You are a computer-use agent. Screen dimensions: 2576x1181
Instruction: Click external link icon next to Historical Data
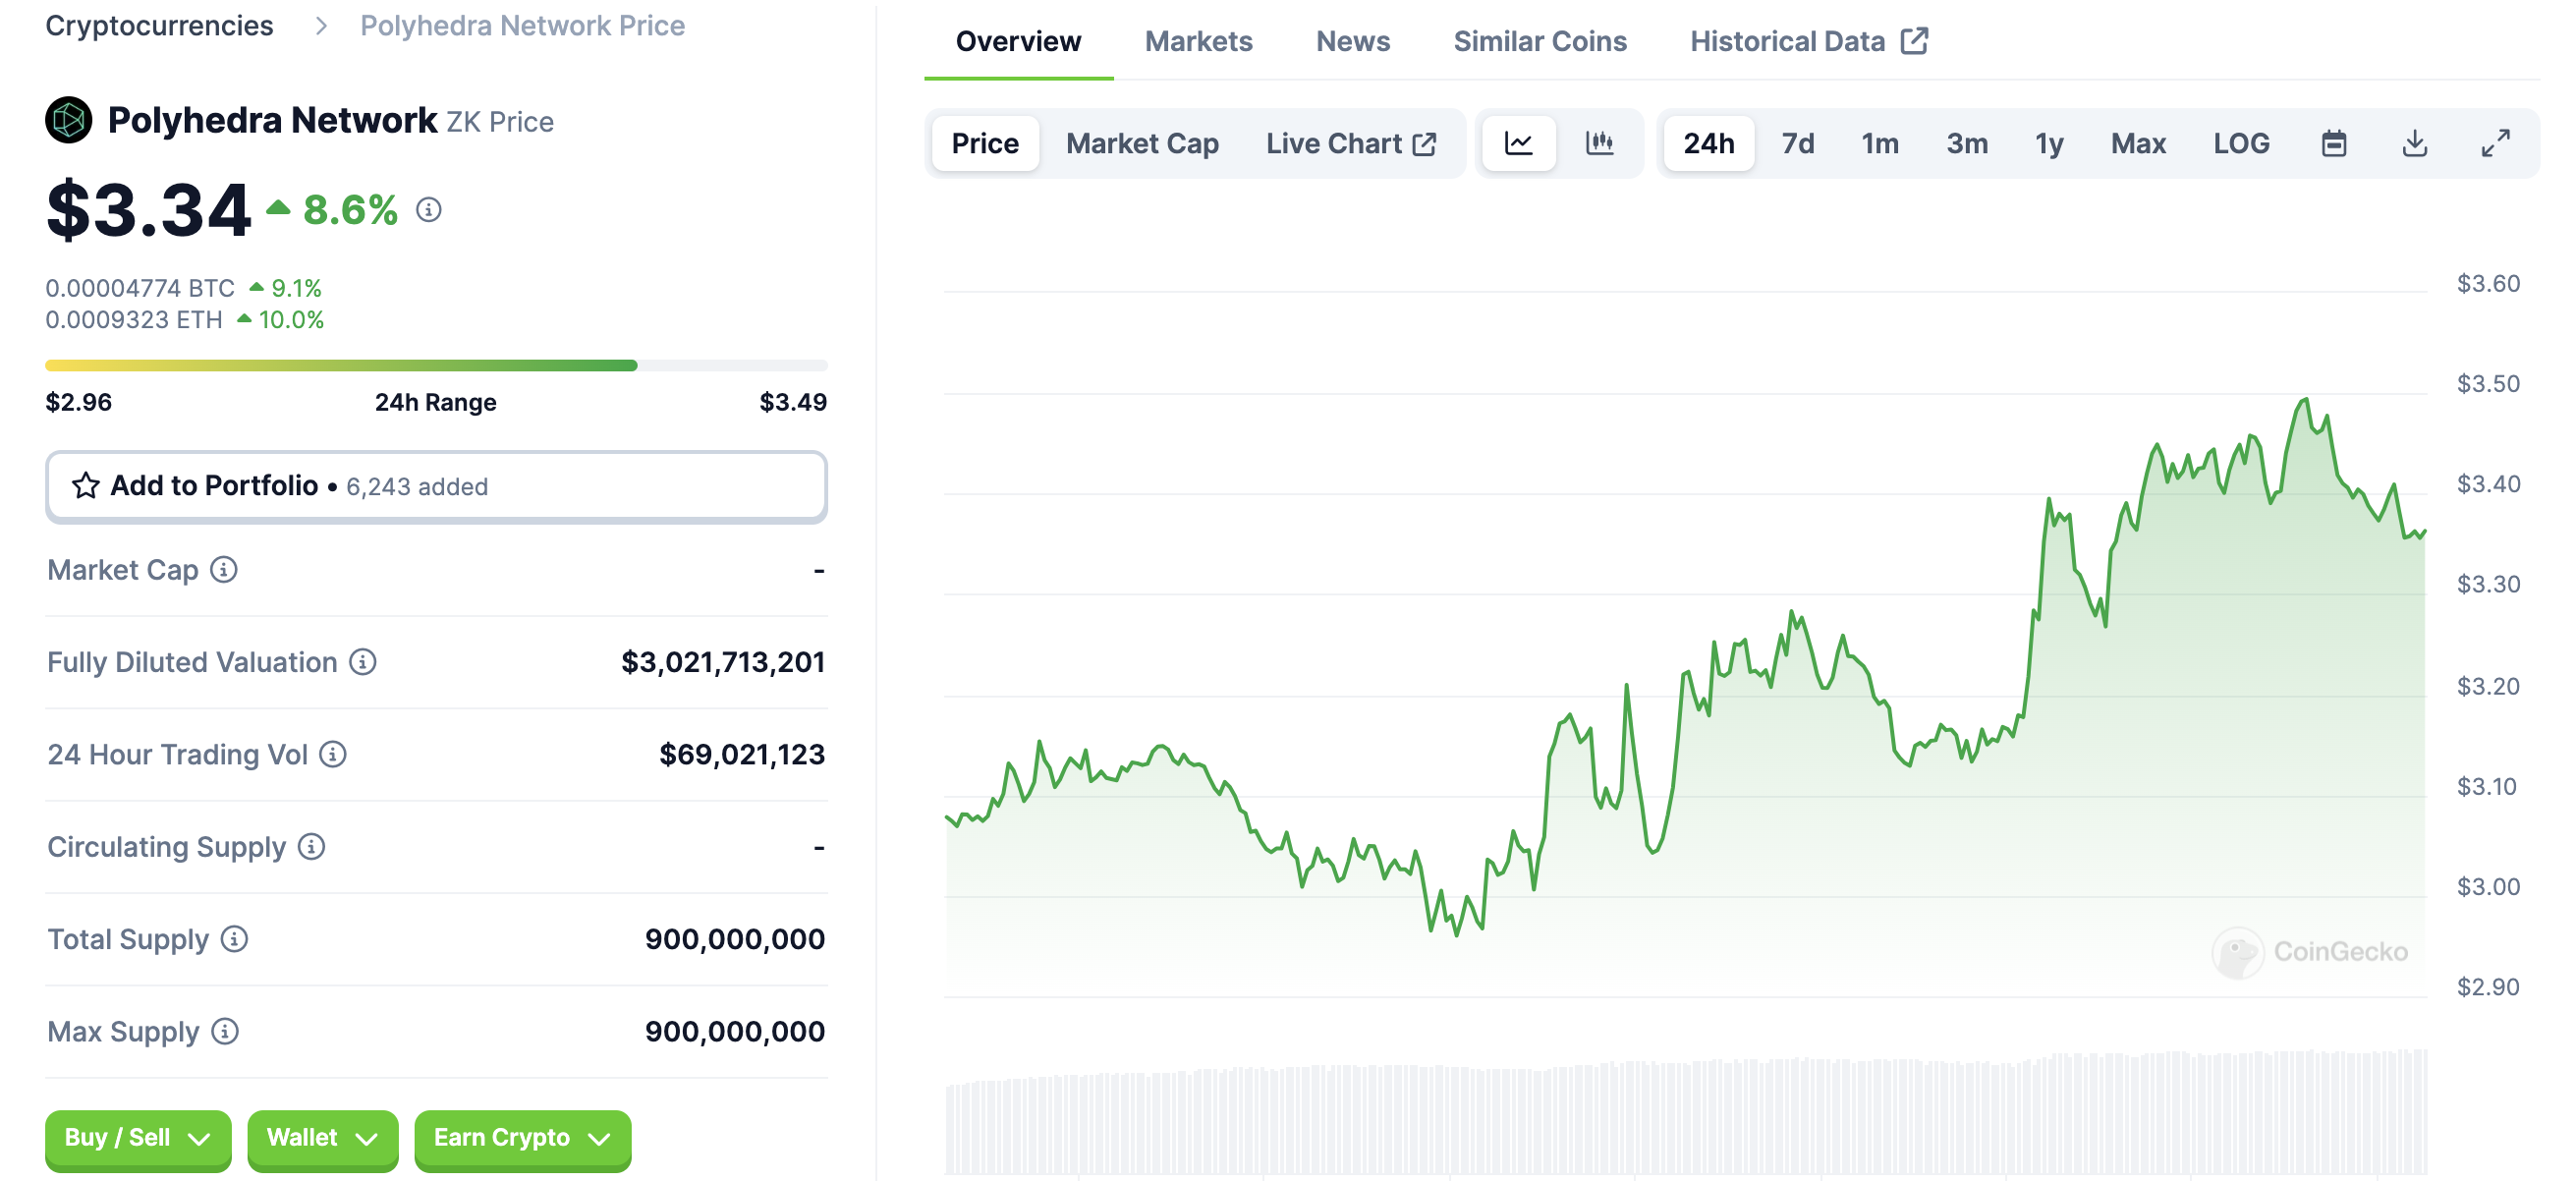pos(1915,41)
